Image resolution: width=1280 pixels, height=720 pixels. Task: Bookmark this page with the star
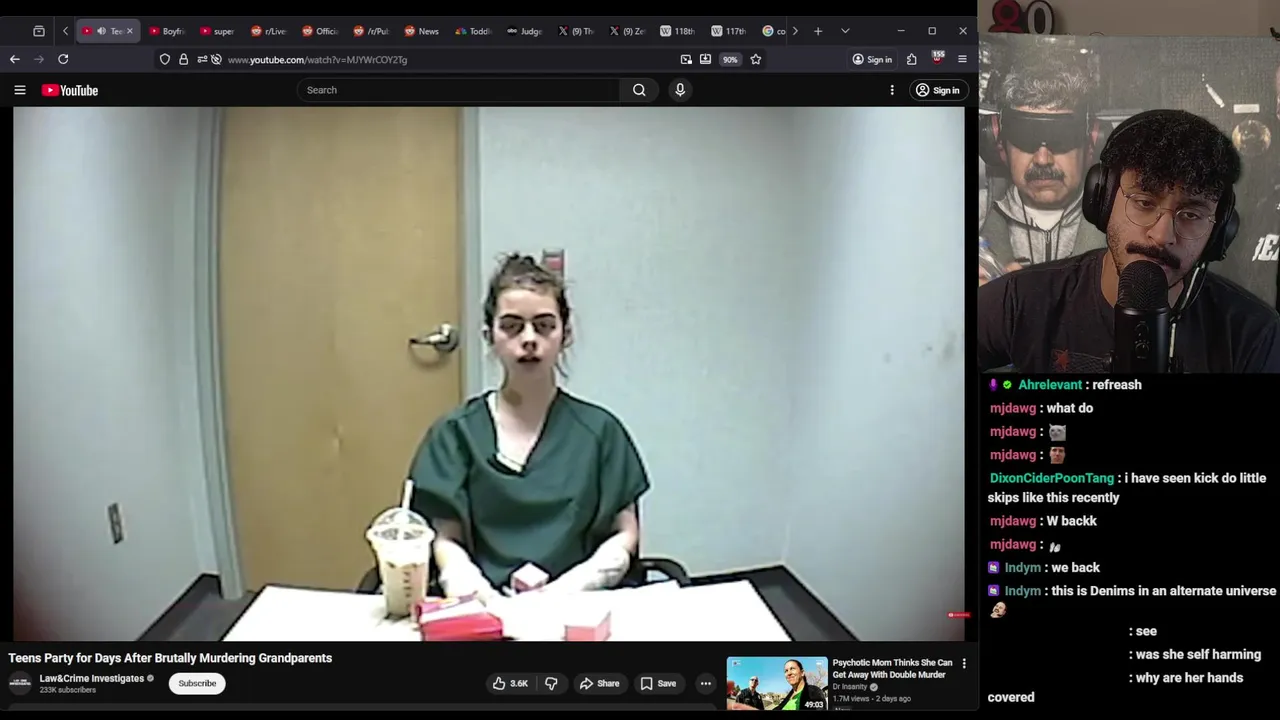pyautogui.click(x=756, y=59)
